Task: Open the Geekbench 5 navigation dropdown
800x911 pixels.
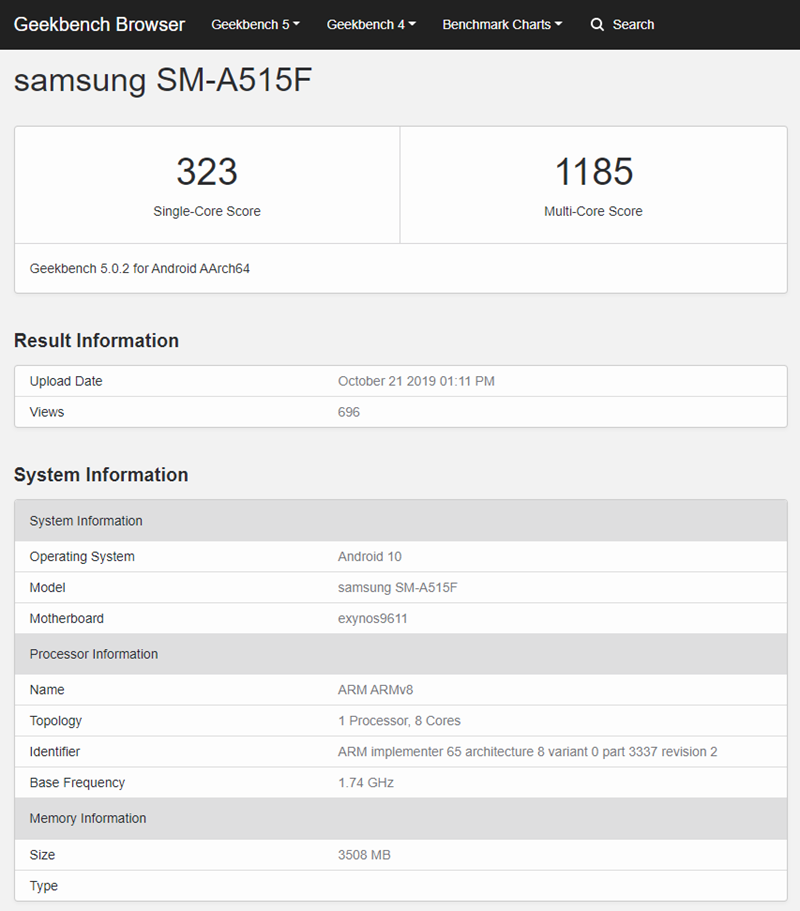Action: tap(255, 24)
